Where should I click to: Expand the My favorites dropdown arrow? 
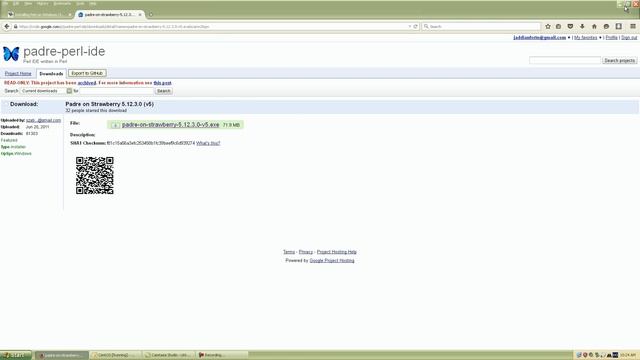[x=600, y=38]
